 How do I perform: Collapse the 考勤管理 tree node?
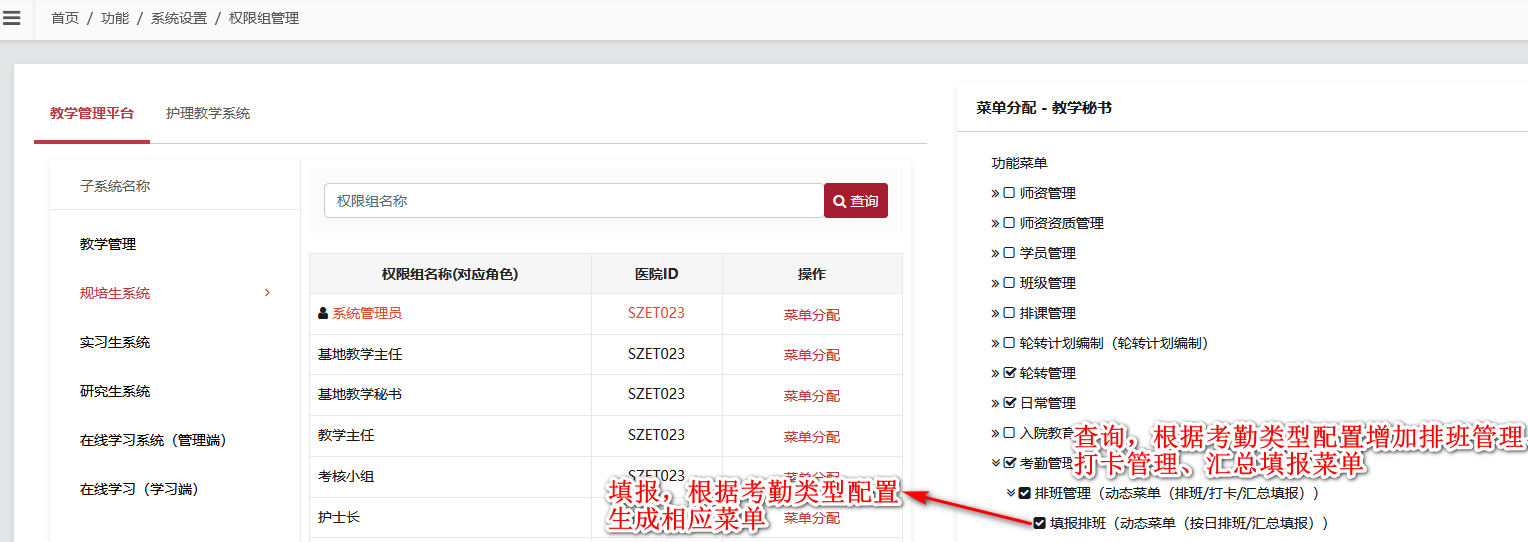(x=996, y=463)
